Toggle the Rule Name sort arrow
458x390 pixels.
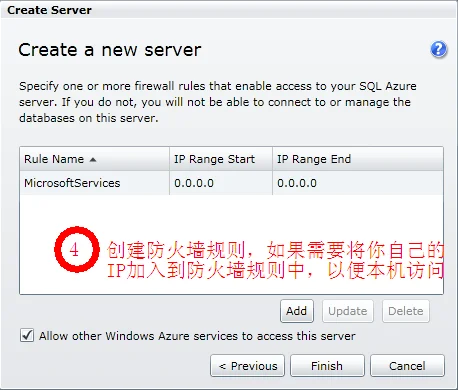point(93,160)
